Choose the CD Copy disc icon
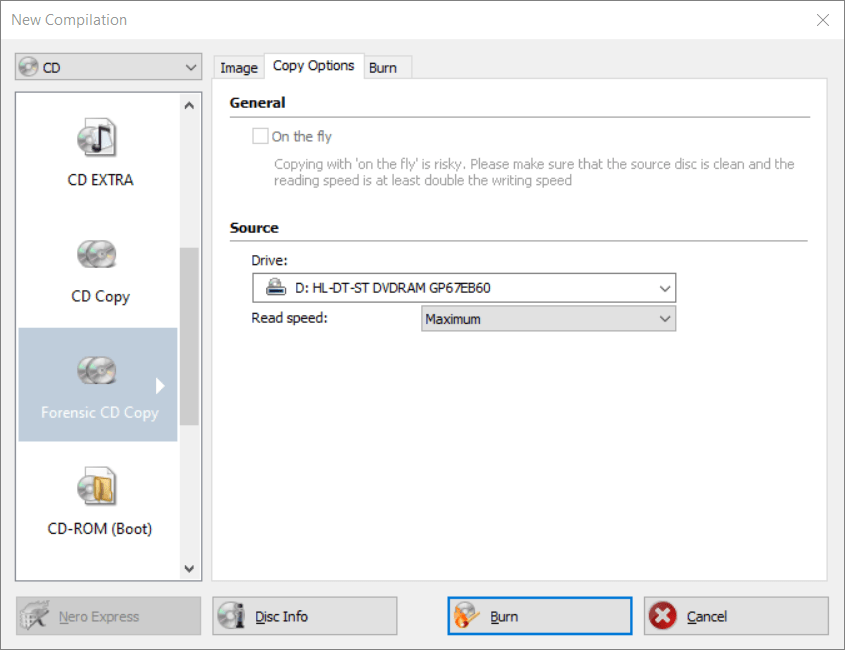This screenshot has width=845, height=650. point(98,255)
